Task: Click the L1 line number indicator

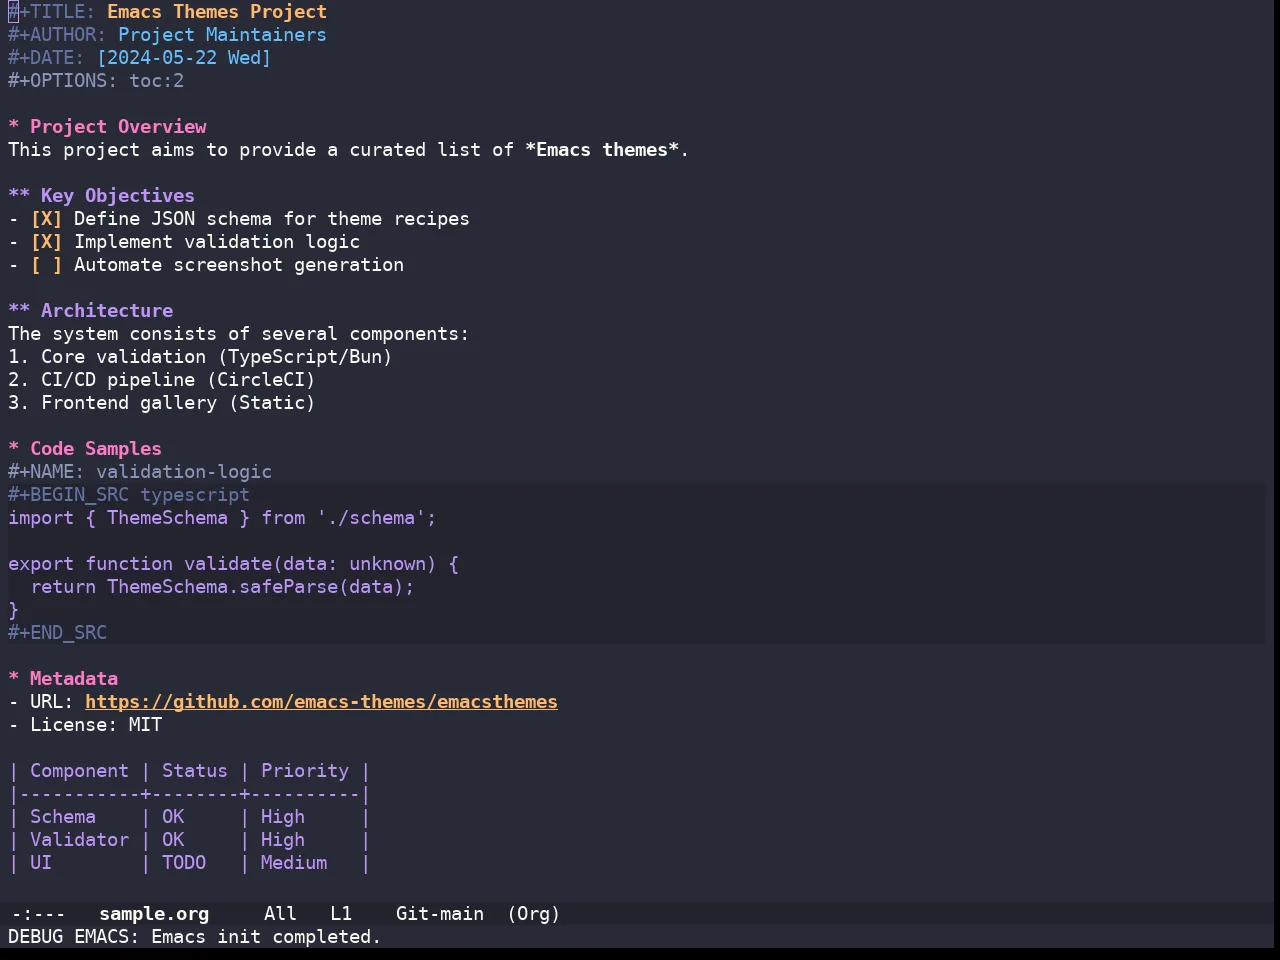Action: pyautogui.click(x=341, y=914)
